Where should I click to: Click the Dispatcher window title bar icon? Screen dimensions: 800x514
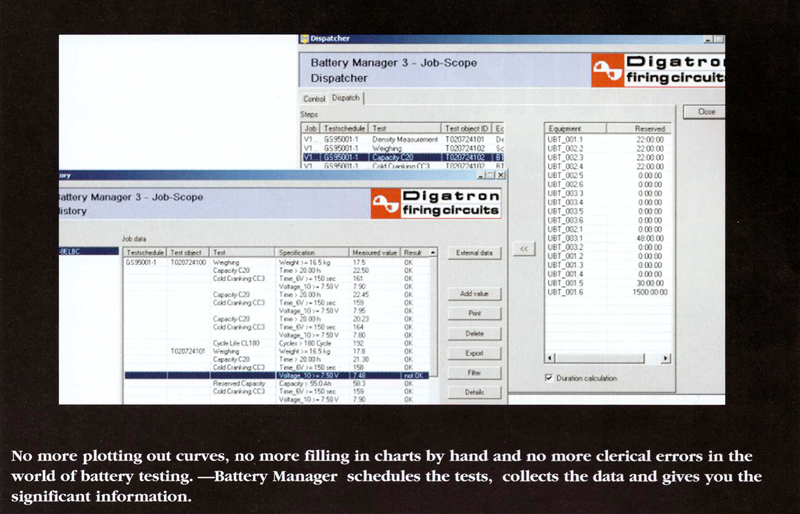[x=305, y=39]
